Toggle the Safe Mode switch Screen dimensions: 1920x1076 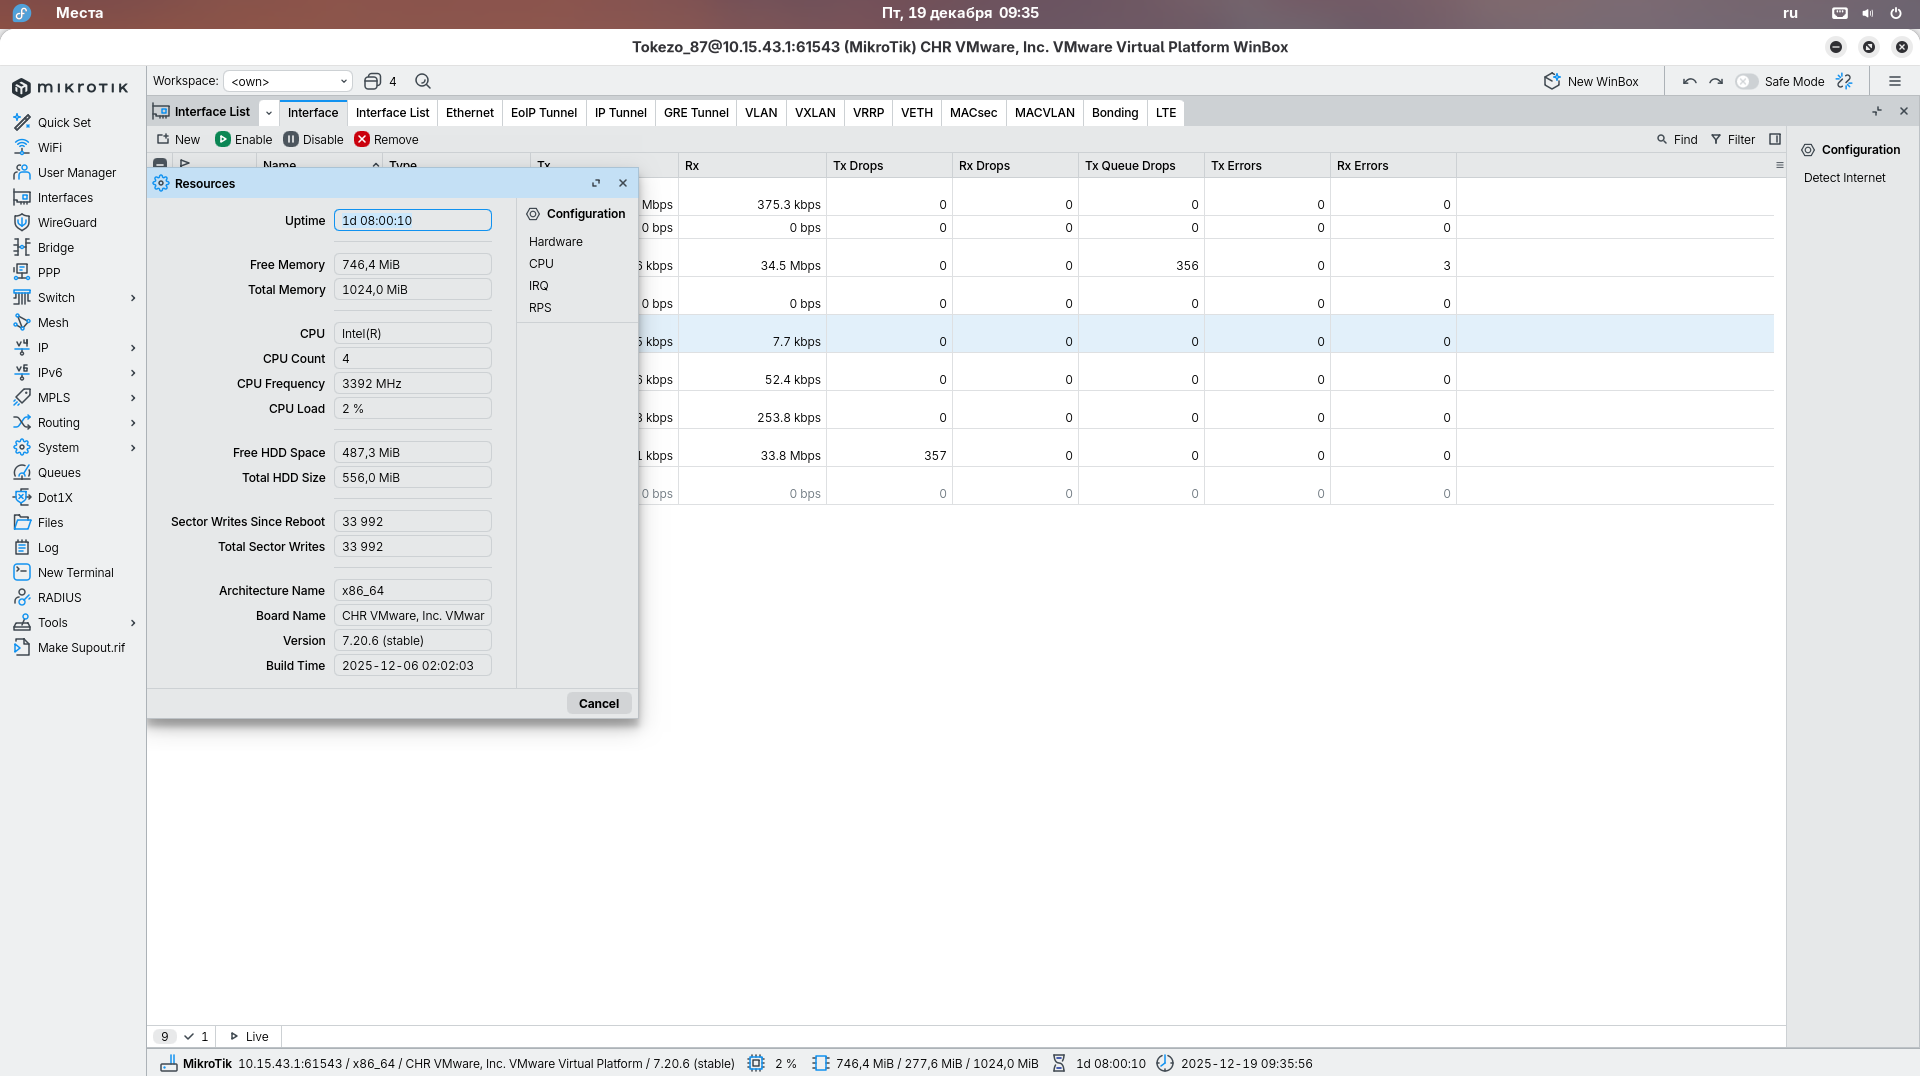coord(1746,81)
